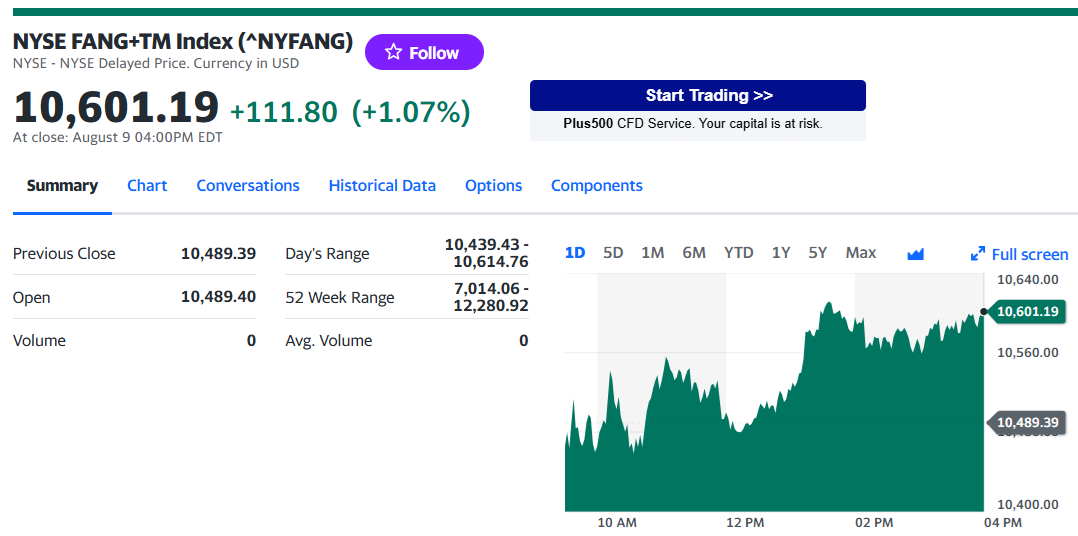Show the Max chart range

[x=861, y=253]
